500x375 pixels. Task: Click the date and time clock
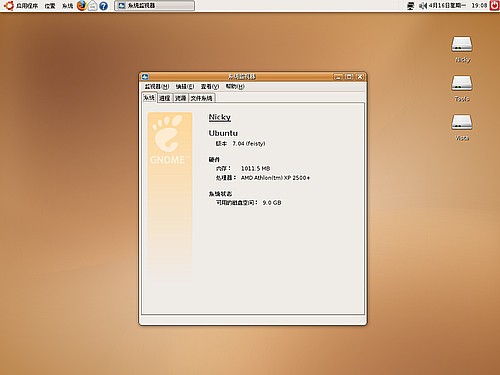click(x=458, y=6)
